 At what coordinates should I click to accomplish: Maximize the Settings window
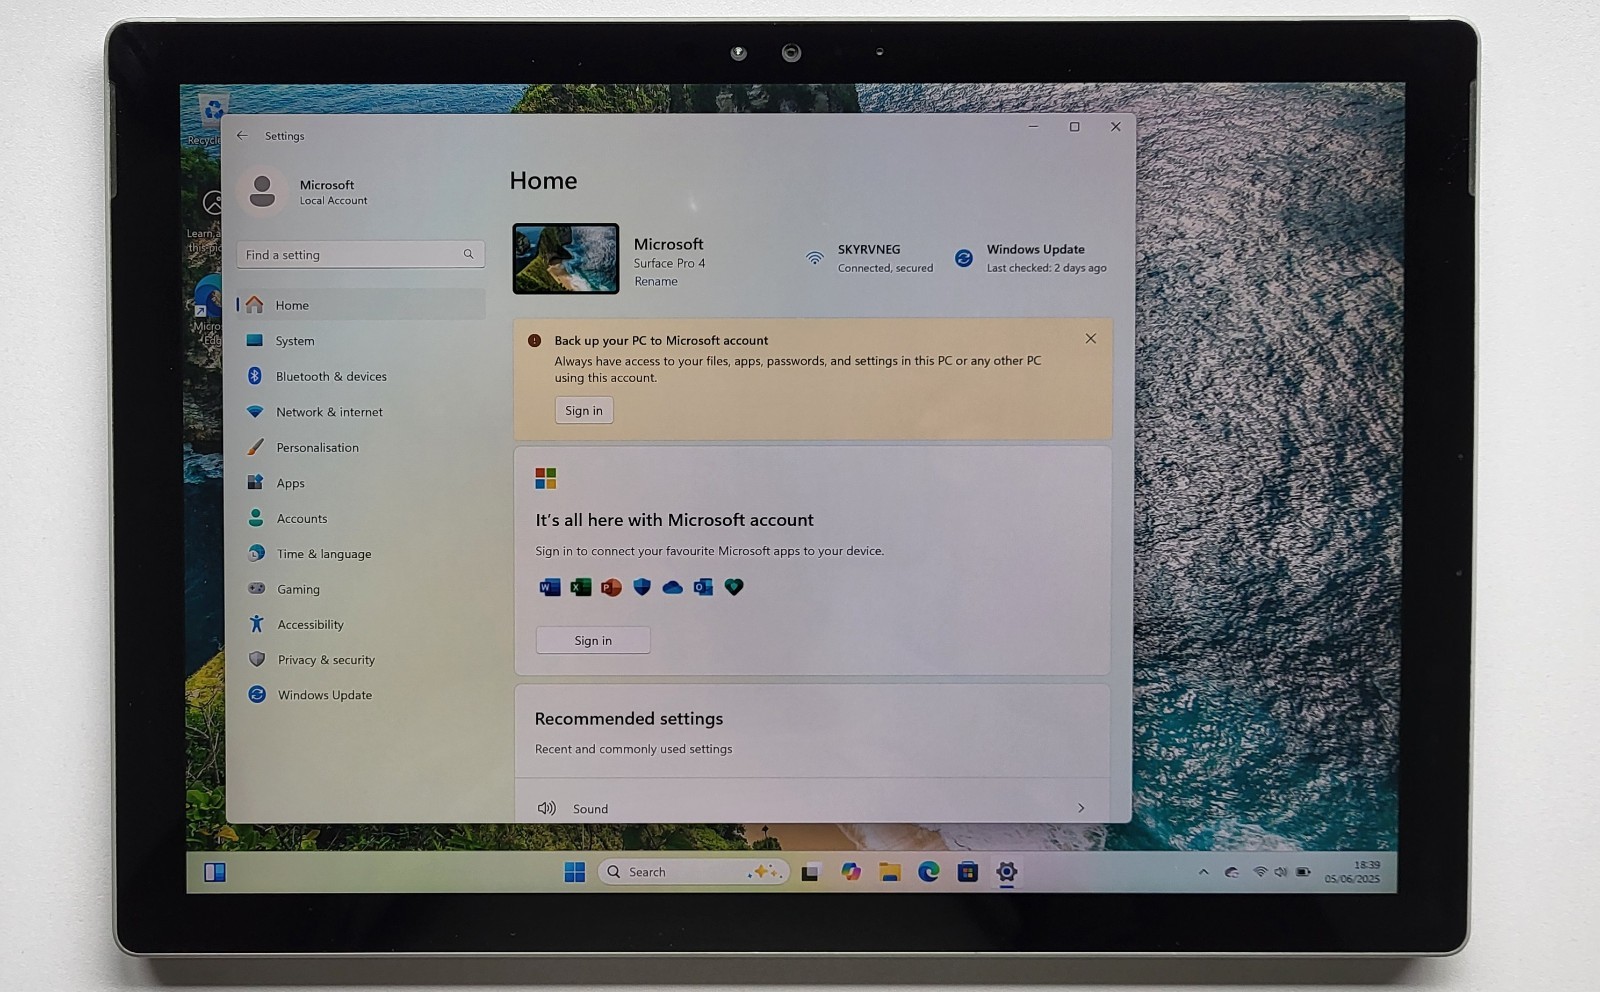[x=1075, y=127]
